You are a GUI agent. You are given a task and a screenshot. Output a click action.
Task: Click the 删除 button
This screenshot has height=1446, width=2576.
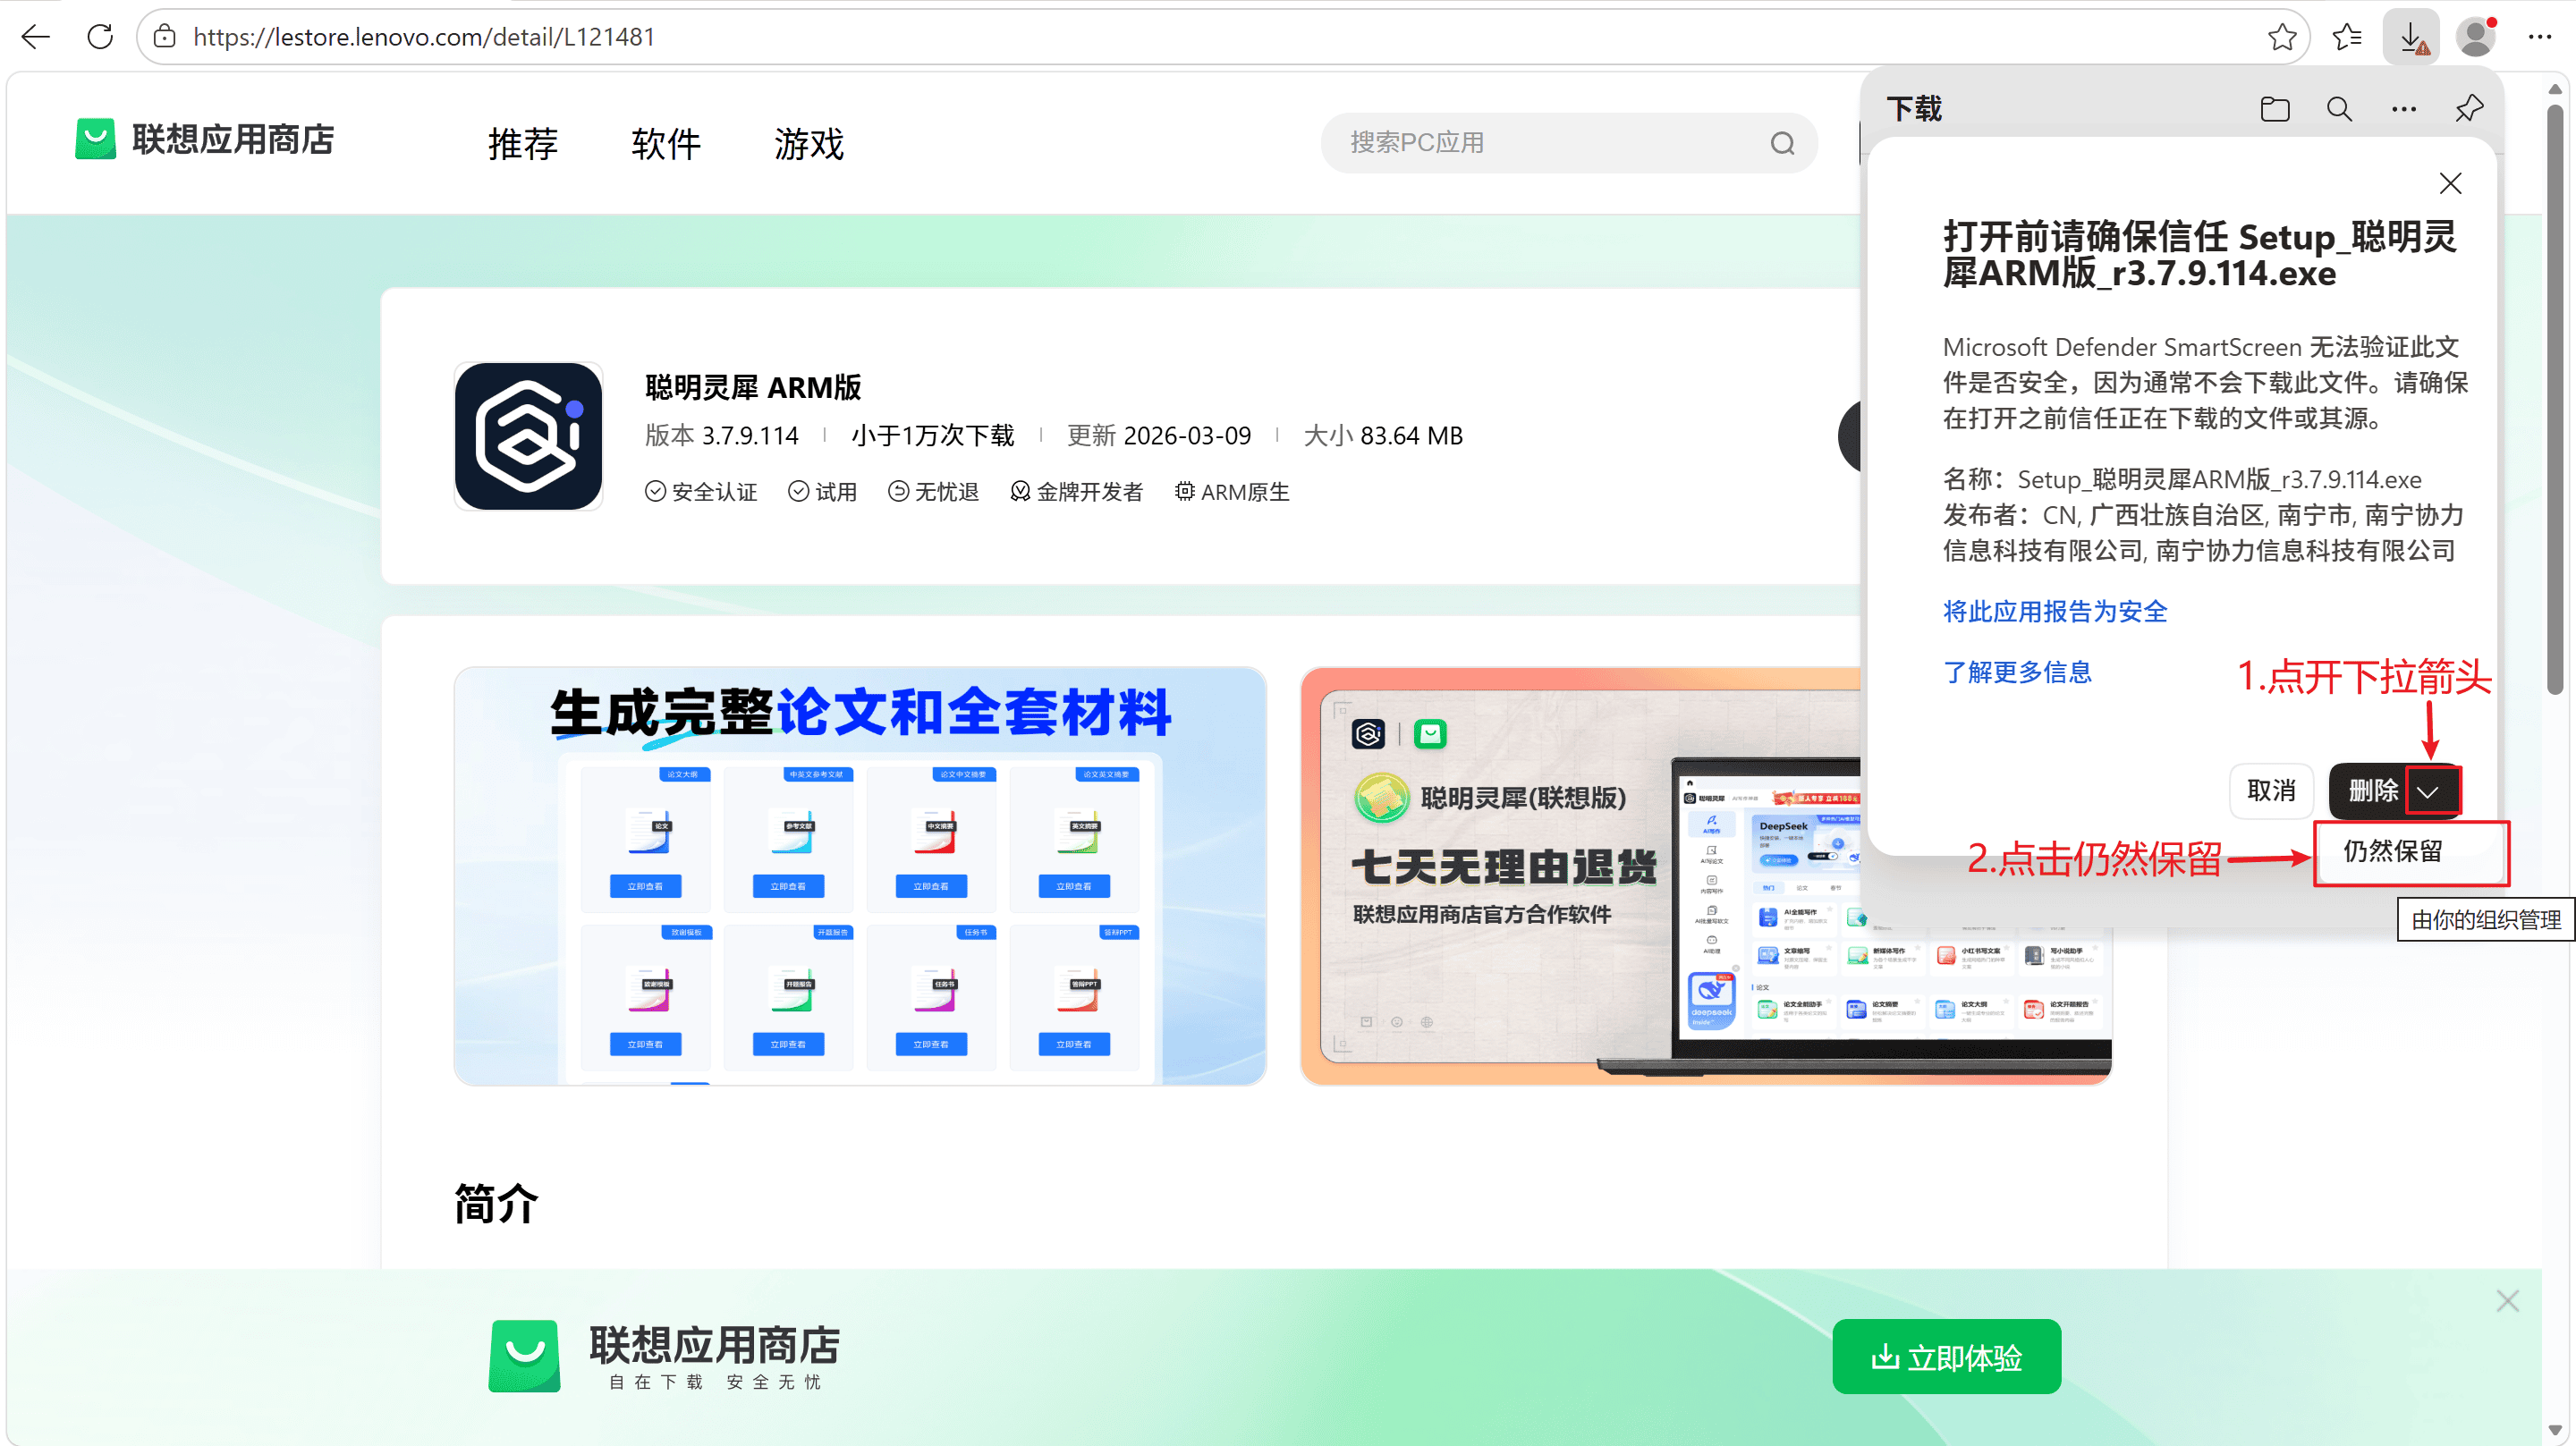click(2371, 791)
